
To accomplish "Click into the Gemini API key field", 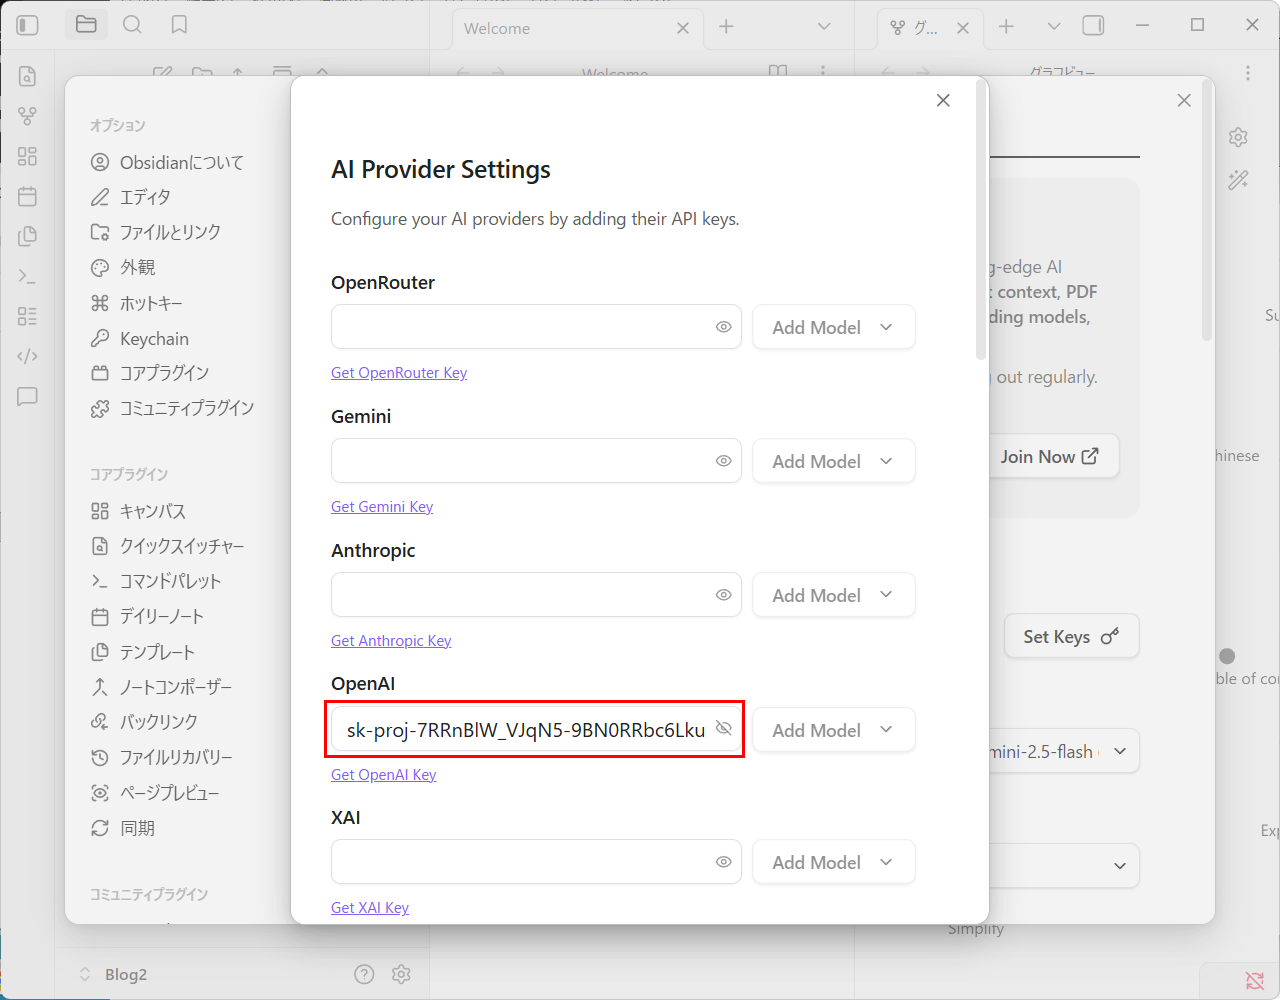I will tap(520, 461).
